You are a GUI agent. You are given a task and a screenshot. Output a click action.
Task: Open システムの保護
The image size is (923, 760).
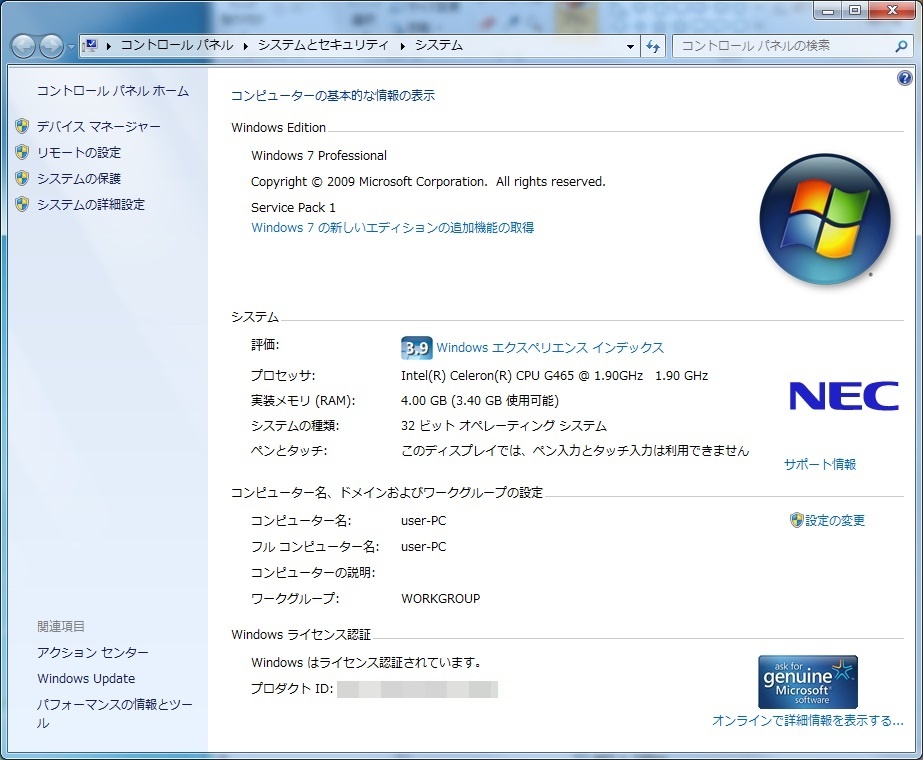point(79,178)
